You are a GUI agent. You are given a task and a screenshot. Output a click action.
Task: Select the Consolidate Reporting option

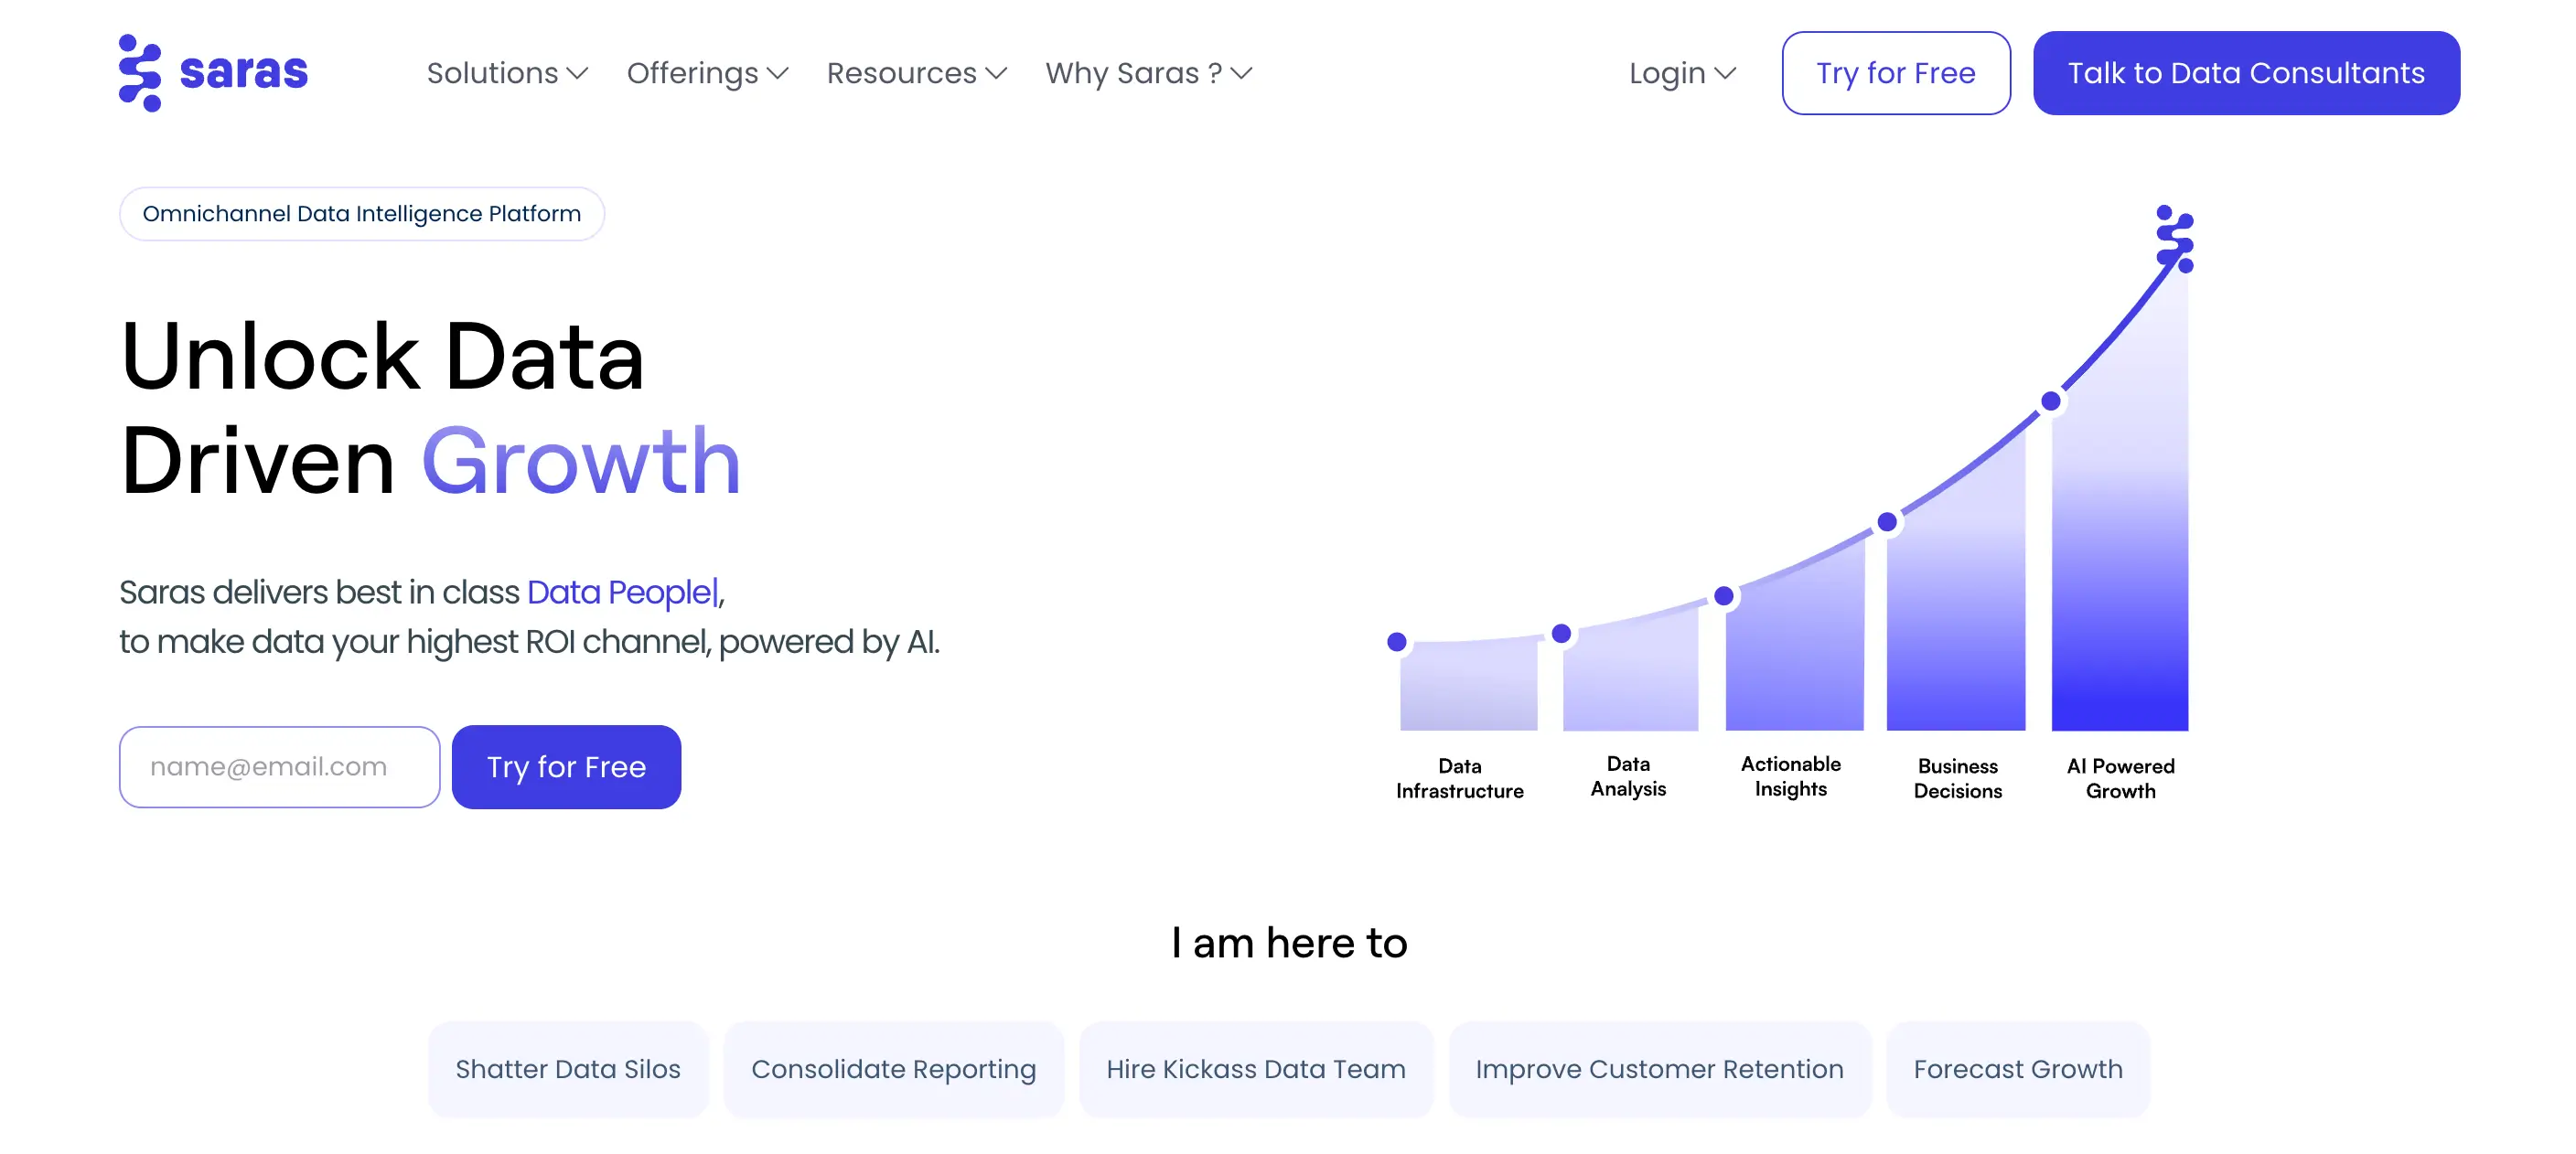(893, 1069)
